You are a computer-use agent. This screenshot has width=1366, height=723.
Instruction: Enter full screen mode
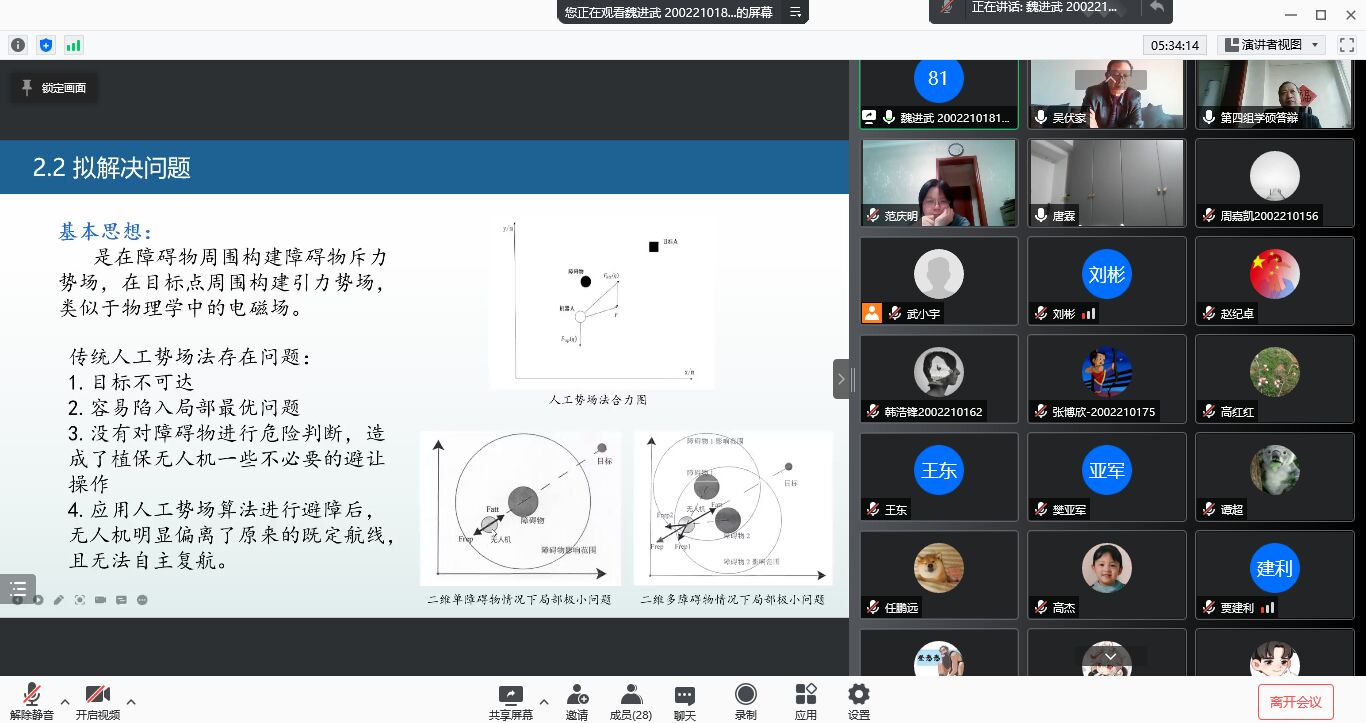tap(1346, 45)
